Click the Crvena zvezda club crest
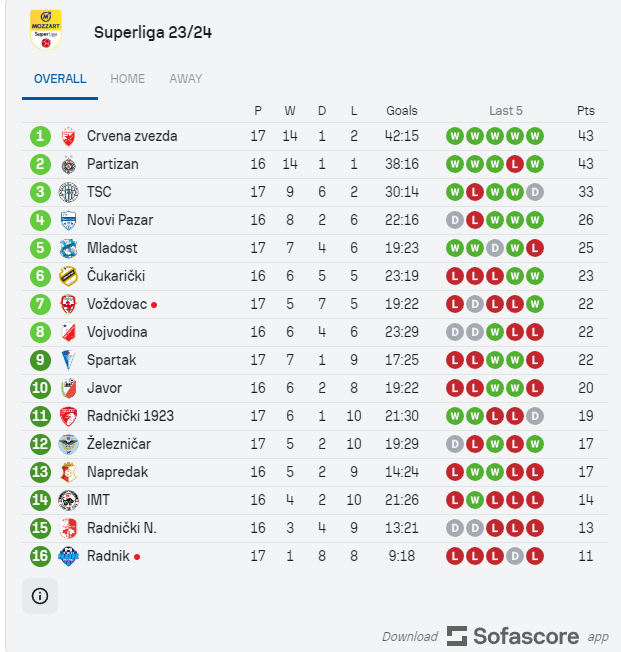621x652 pixels. click(x=68, y=136)
